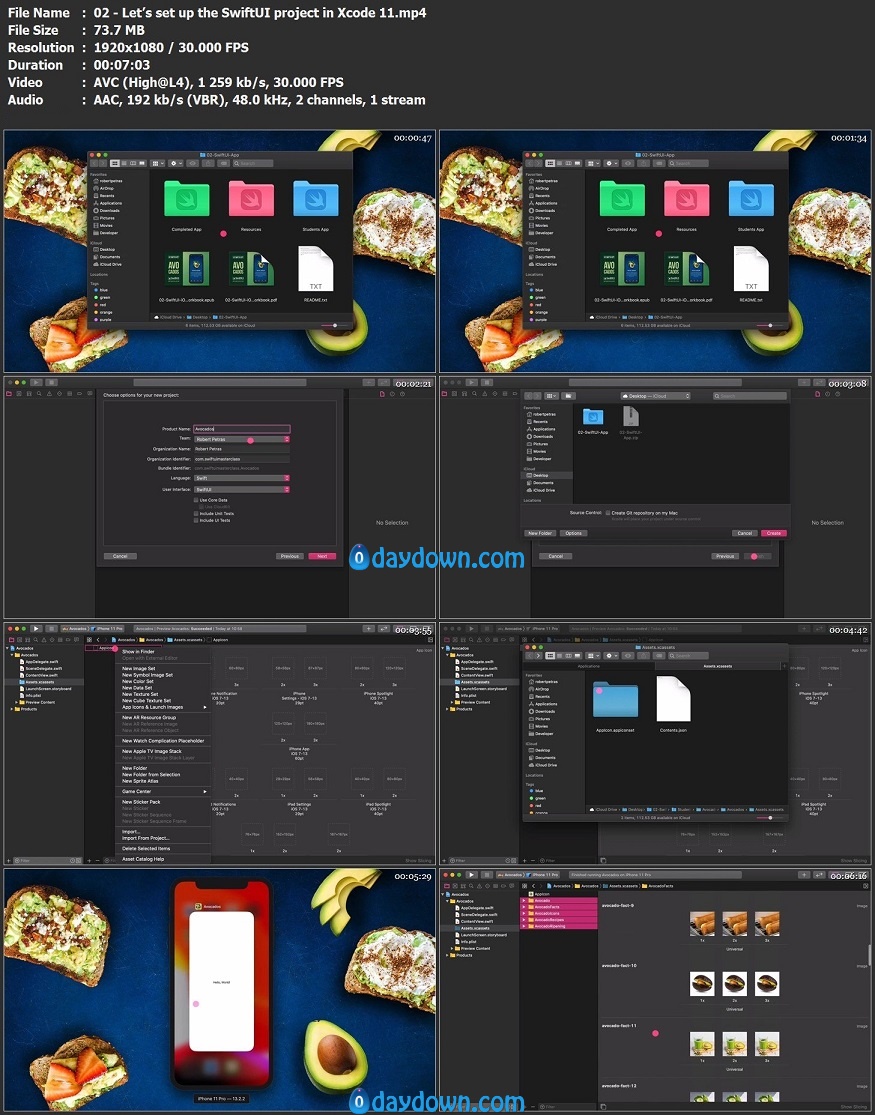Screen dimensions: 875x1115
Task: Open Students App folder in 00:00:47 frame
Action: [316, 199]
